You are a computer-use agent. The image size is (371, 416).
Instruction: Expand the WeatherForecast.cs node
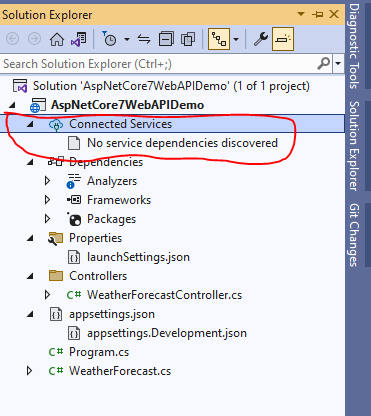coord(29,371)
